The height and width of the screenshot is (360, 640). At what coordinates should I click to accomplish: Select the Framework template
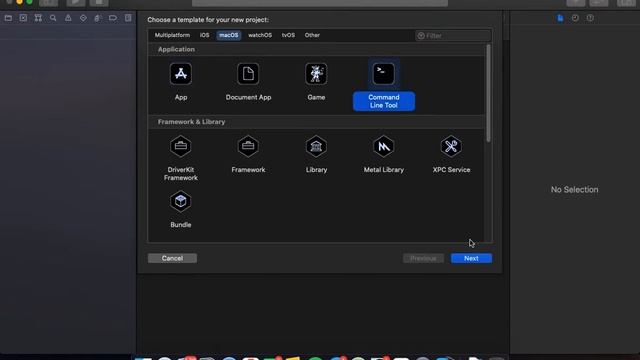(248, 154)
